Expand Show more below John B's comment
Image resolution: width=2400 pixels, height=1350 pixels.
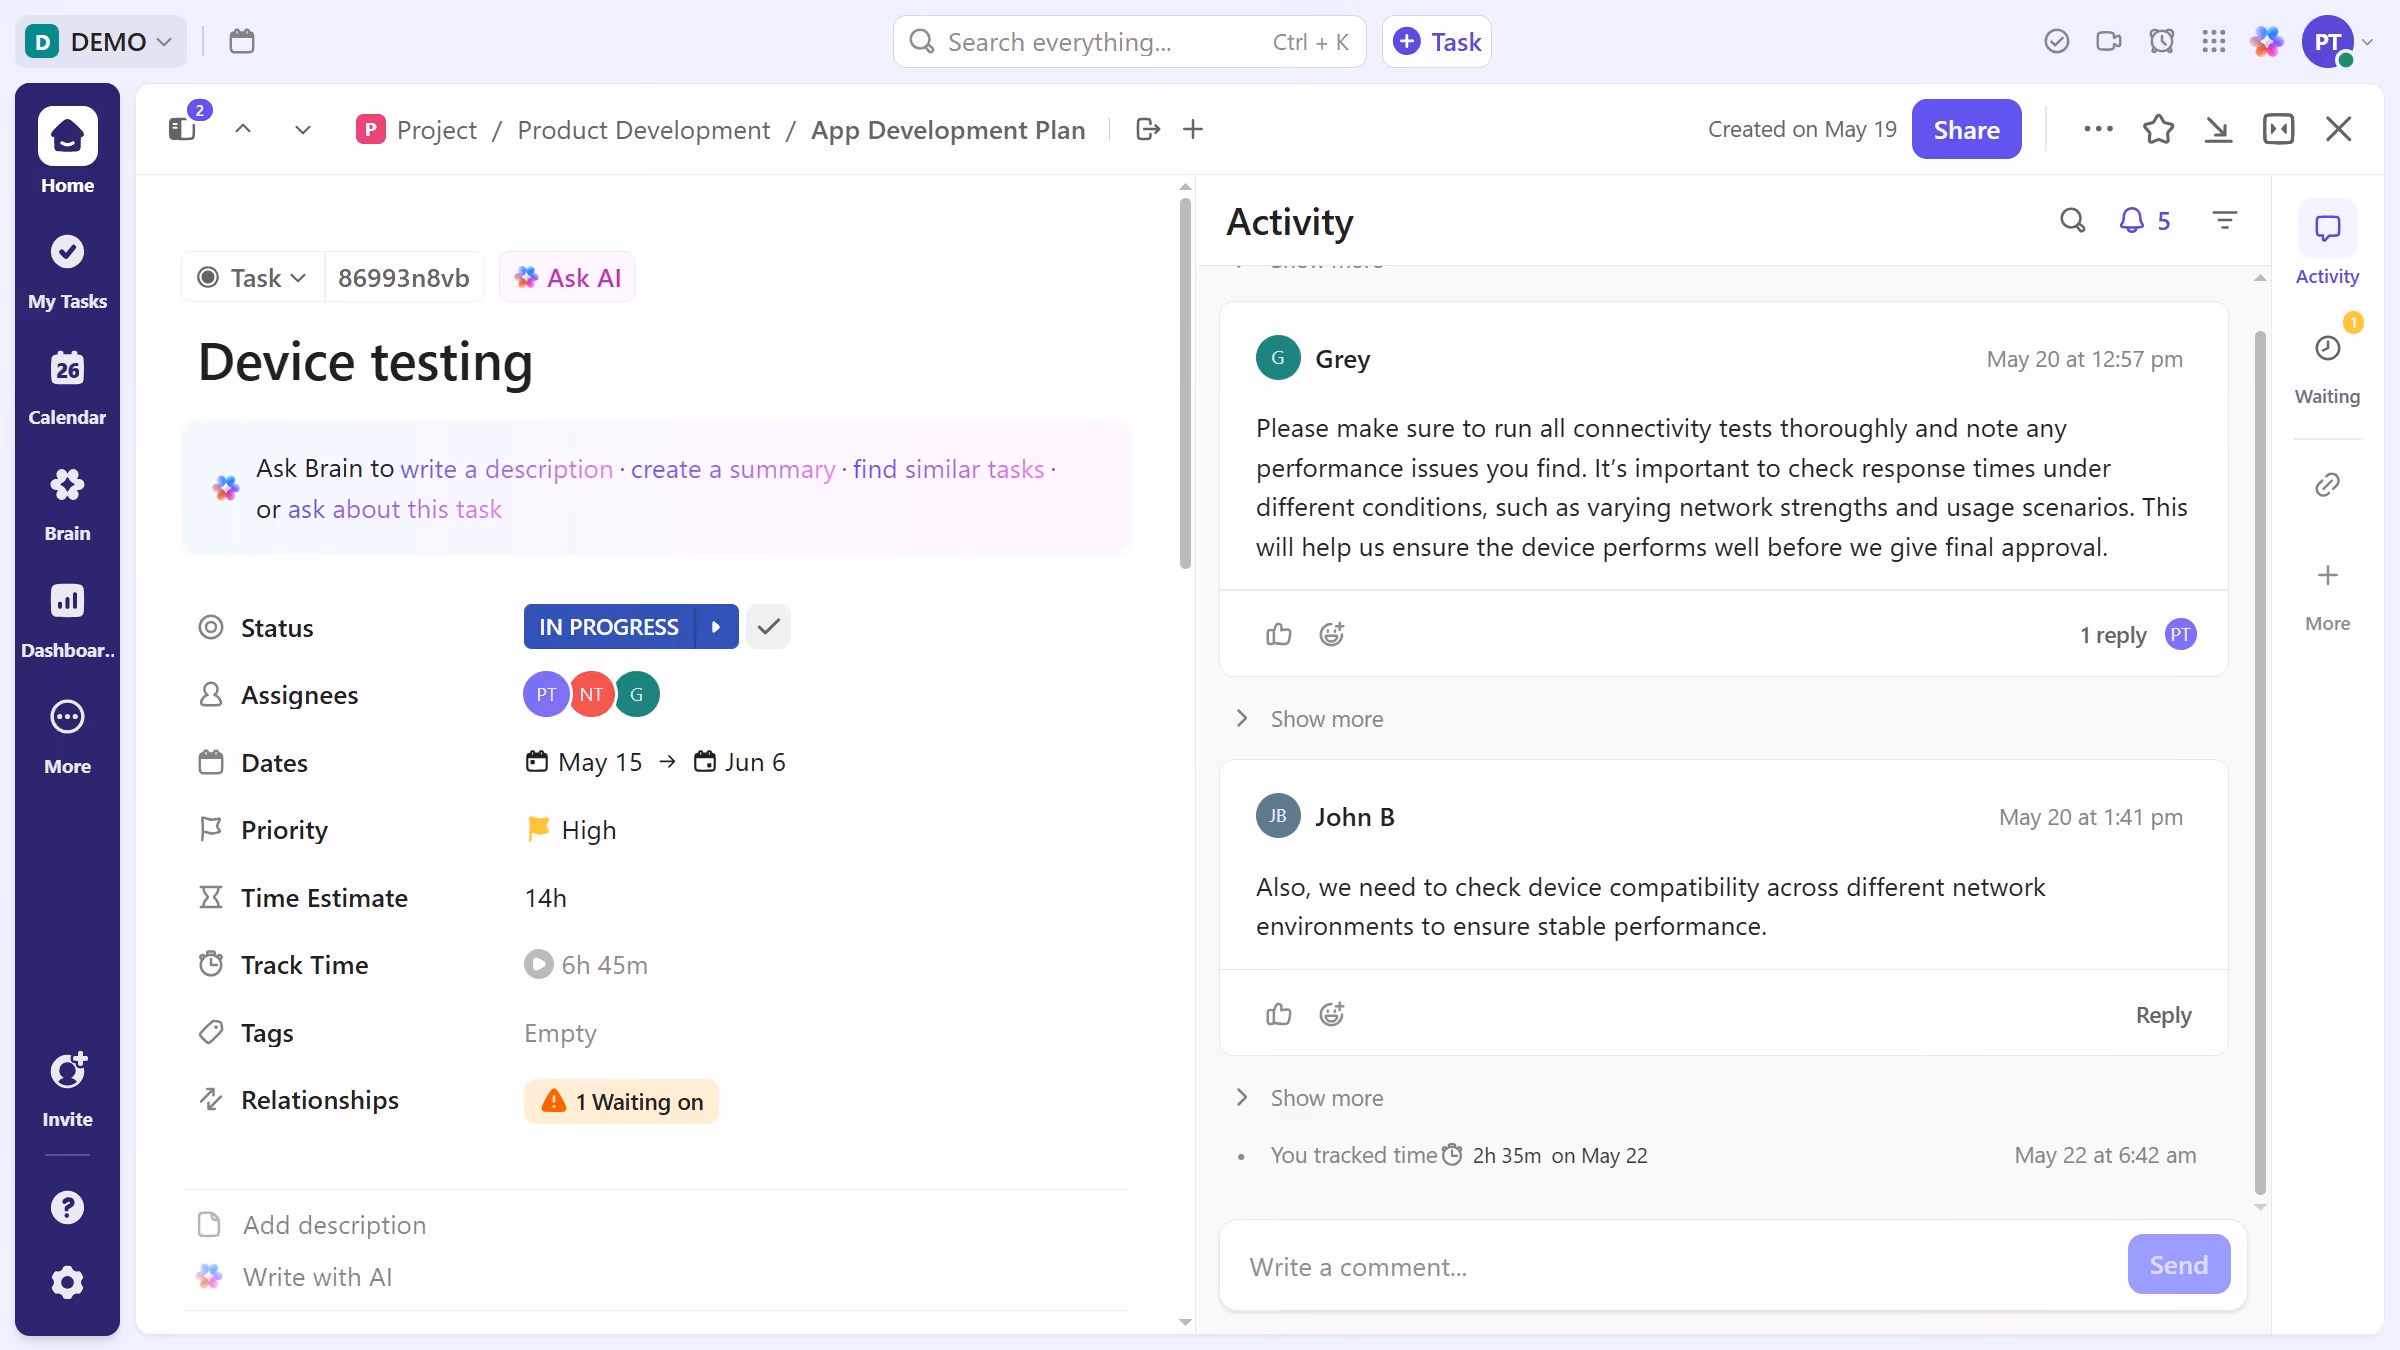click(1310, 1098)
